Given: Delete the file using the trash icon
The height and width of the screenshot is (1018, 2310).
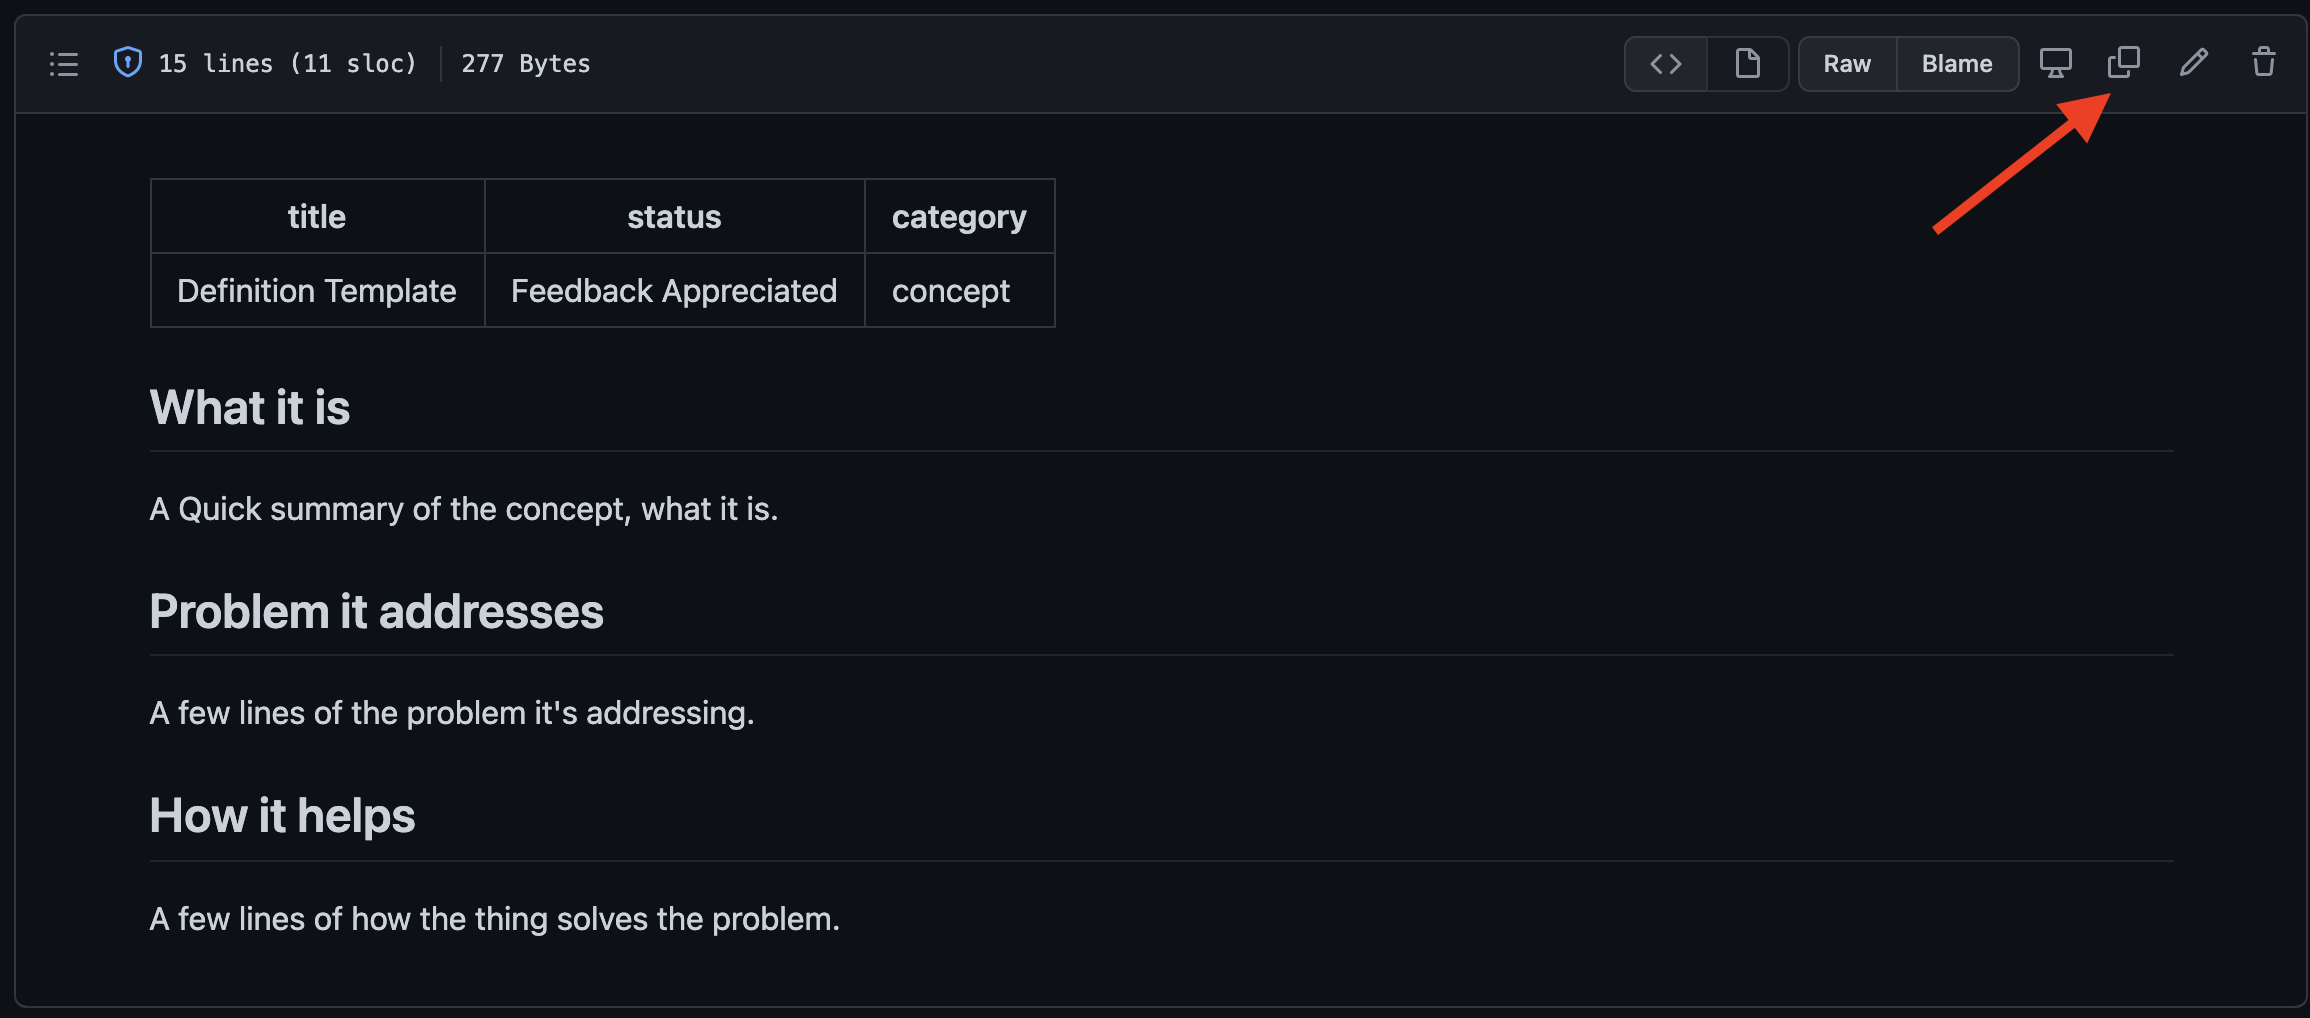Looking at the screenshot, I should [2263, 62].
